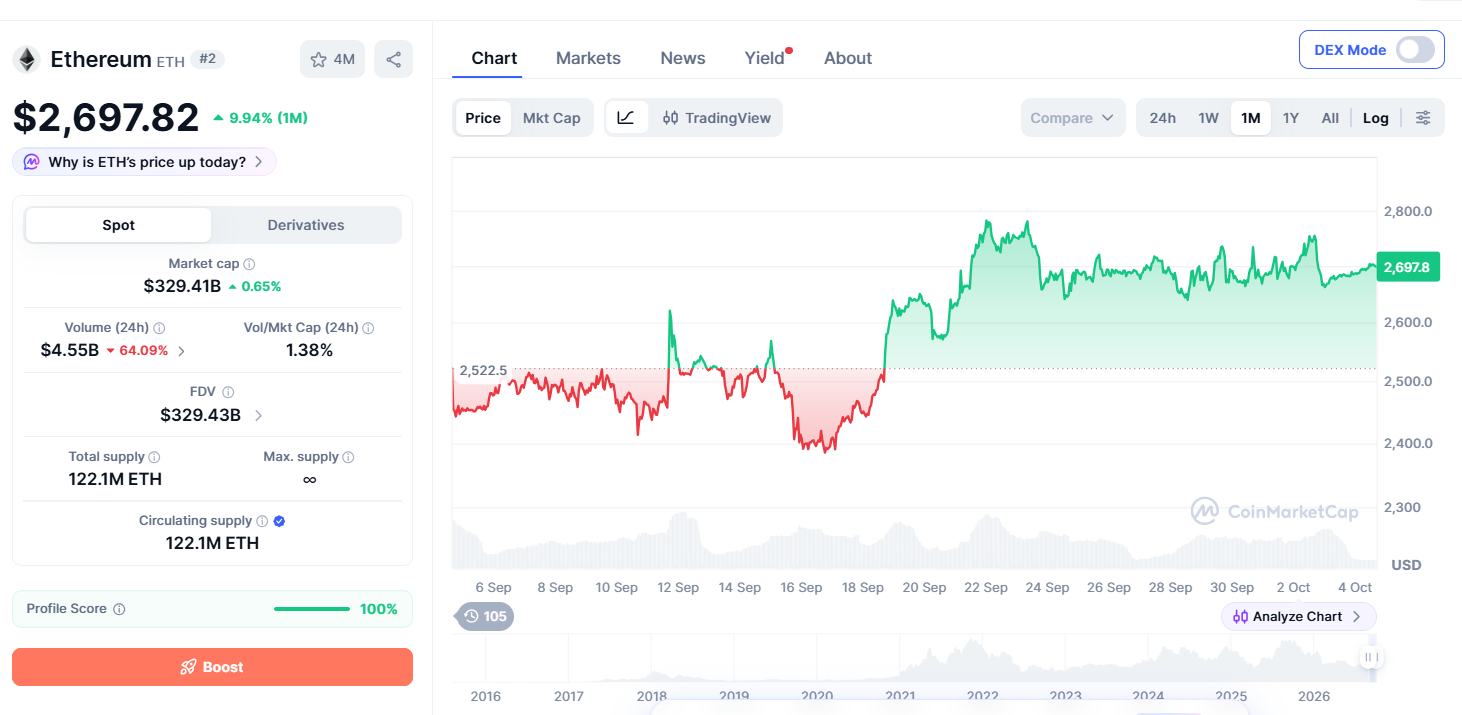
Task: Set chart range to 1W
Action: click(1209, 118)
